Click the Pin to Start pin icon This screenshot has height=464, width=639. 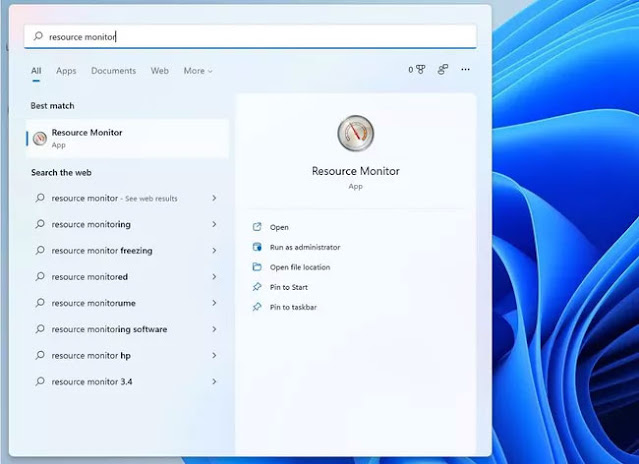[x=257, y=287]
